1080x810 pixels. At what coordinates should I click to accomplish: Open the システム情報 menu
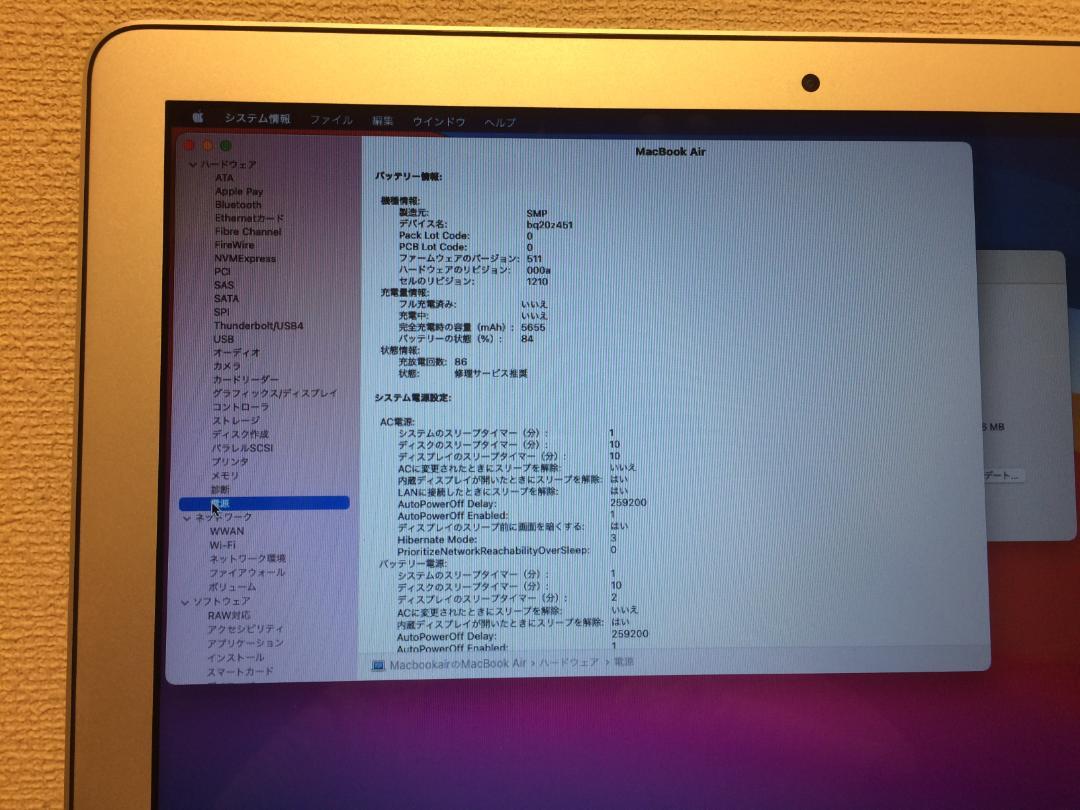tap(257, 118)
